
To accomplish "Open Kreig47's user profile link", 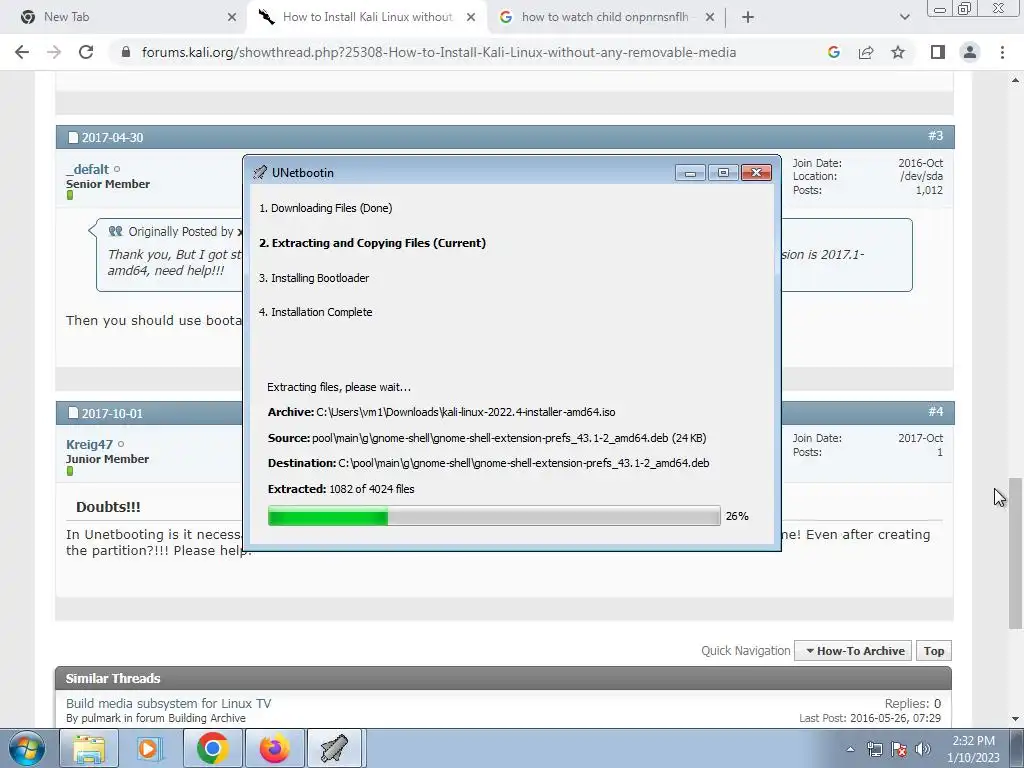I will click(x=89, y=445).
